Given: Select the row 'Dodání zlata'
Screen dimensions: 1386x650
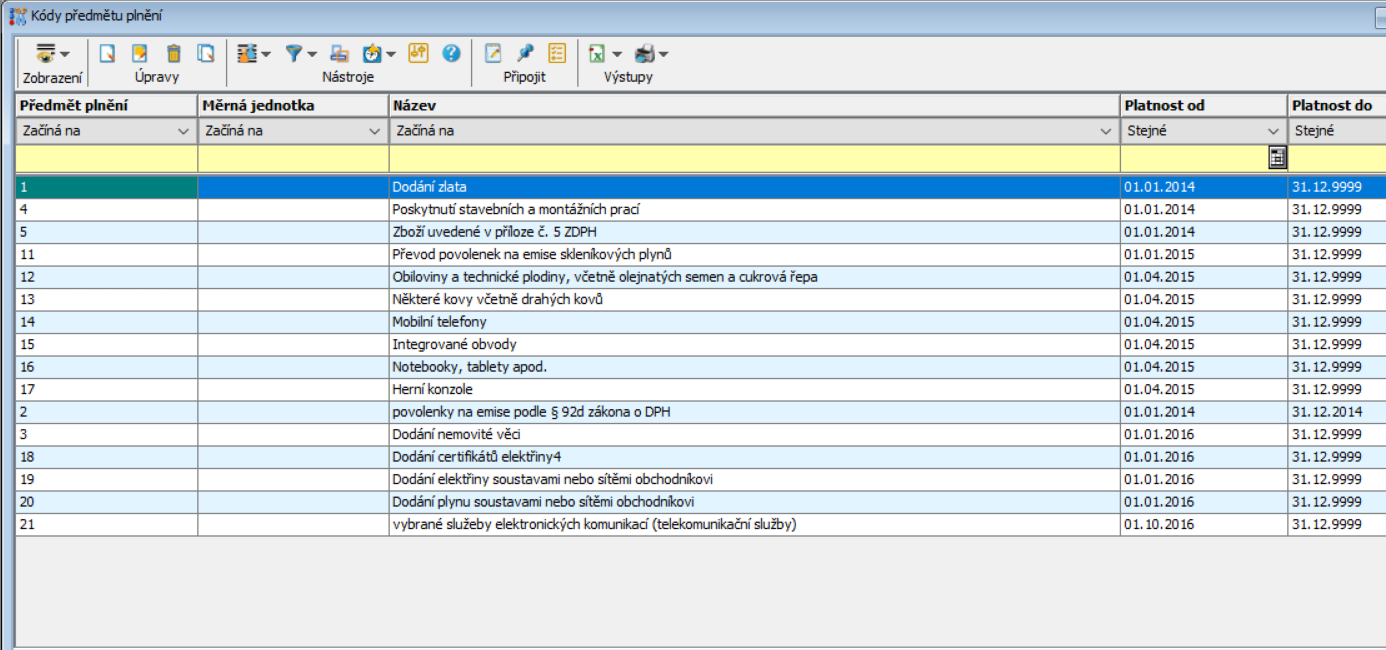Looking at the screenshot, I should (700, 187).
